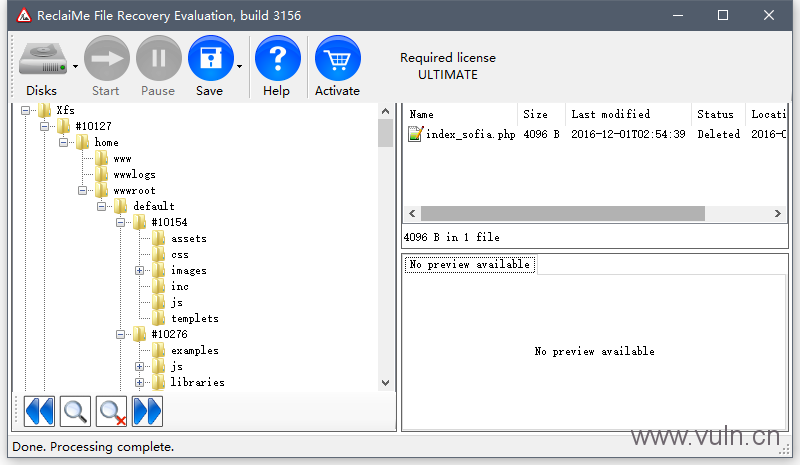Open the Disks dropdown arrow
Screen dimensions: 800x465
pyautogui.click(x=76, y=66)
